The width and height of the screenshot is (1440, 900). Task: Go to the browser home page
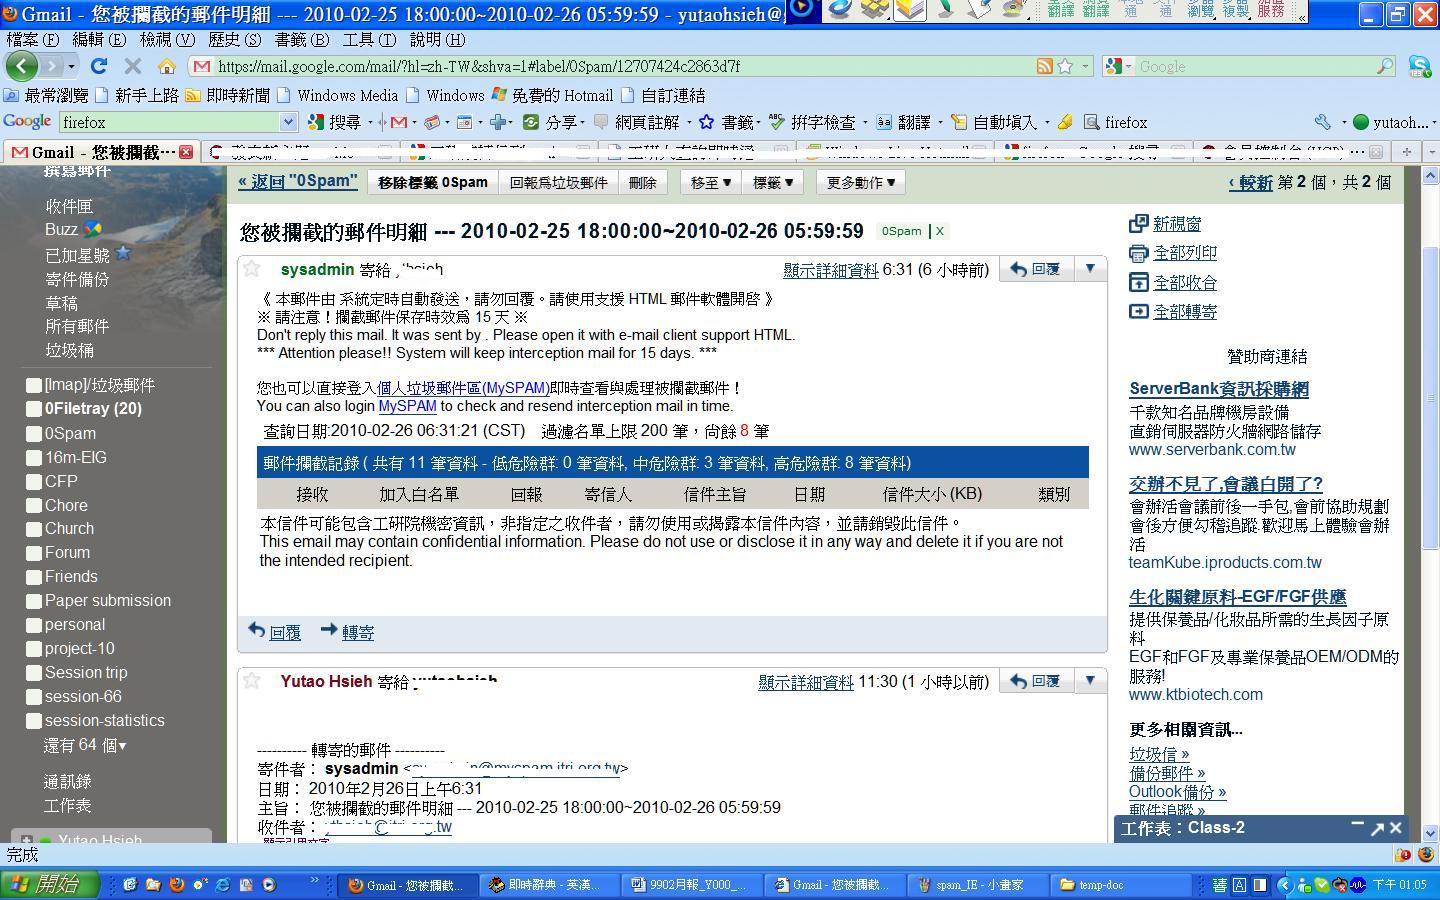[x=166, y=66]
